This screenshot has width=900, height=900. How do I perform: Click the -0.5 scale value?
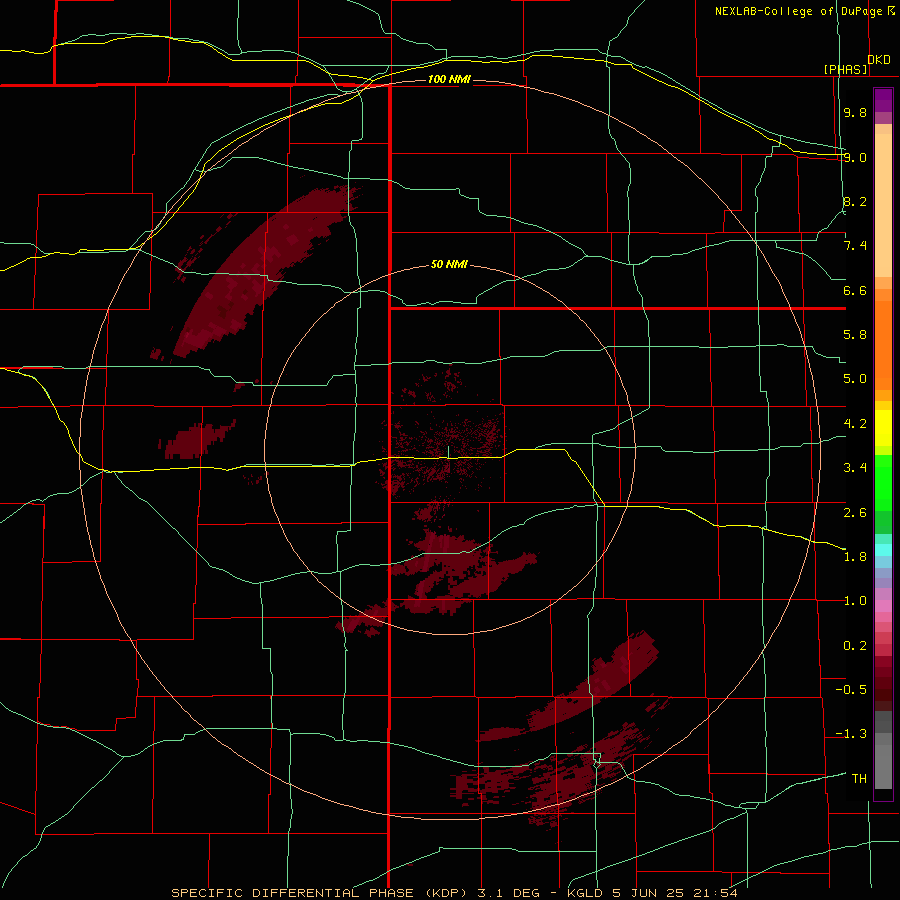(851, 690)
